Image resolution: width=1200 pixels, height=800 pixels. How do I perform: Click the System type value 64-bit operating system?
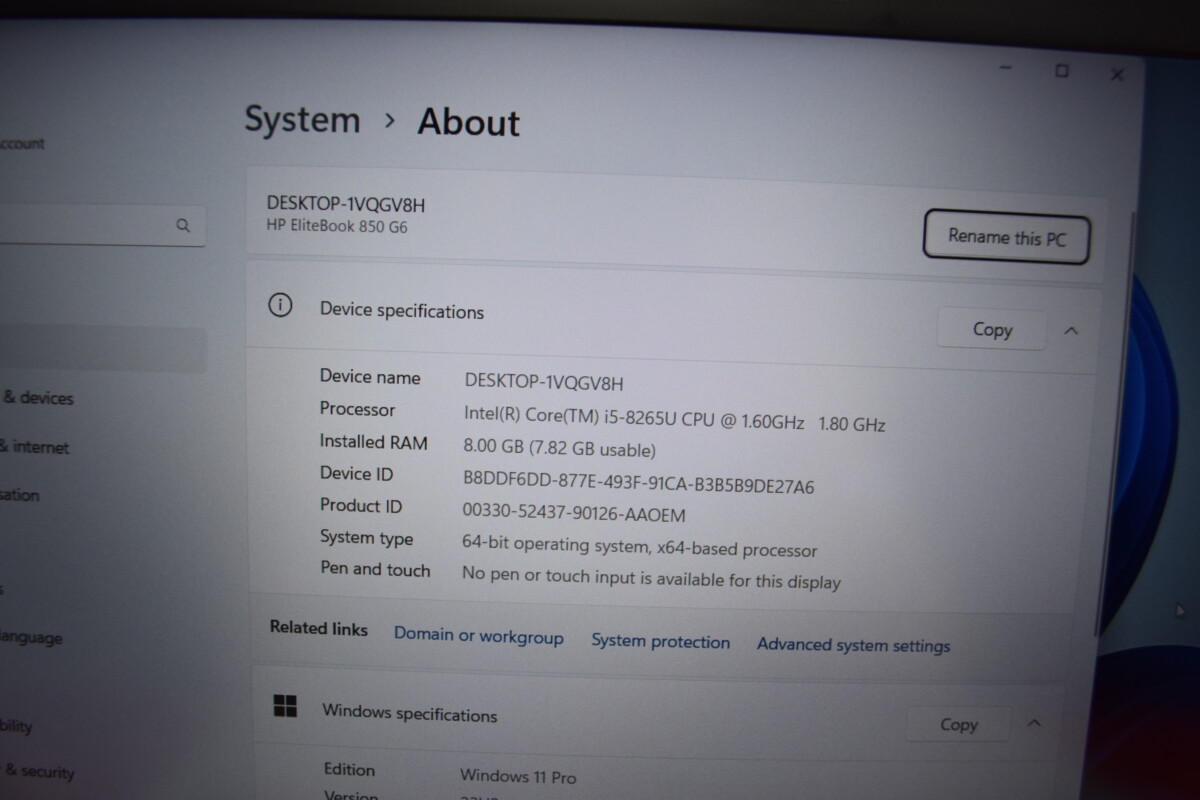click(x=640, y=547)
